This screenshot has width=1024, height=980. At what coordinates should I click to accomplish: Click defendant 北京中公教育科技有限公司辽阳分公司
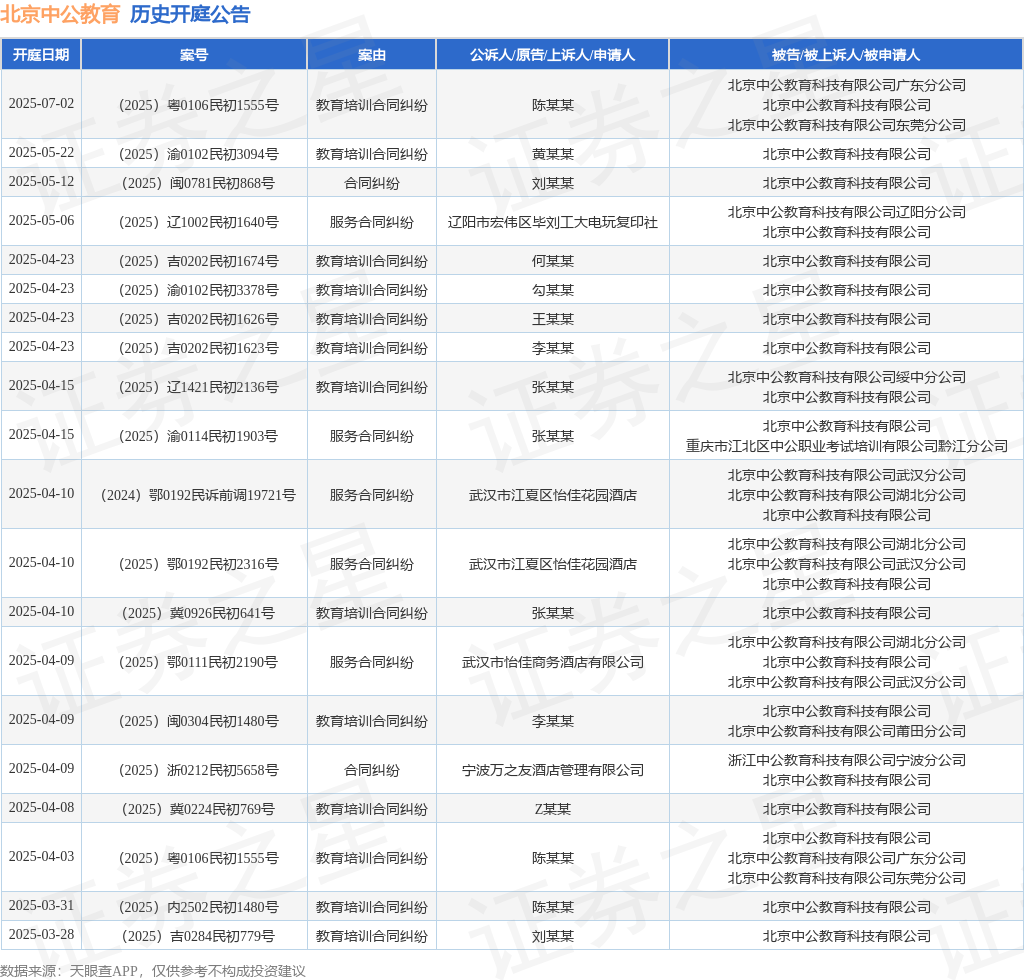tap(846, 212)
